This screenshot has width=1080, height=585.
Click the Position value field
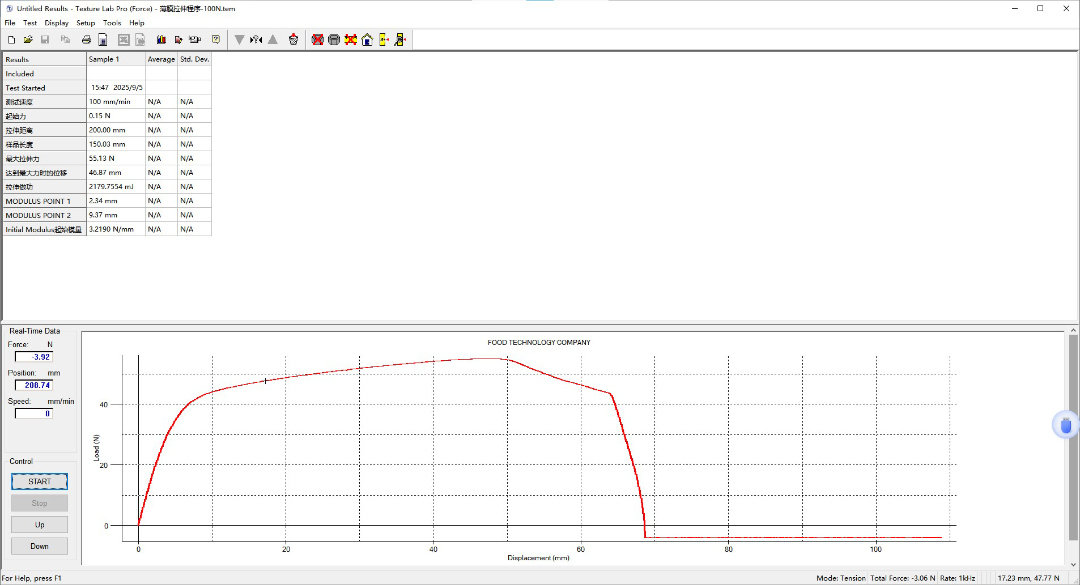pos(34,385)
